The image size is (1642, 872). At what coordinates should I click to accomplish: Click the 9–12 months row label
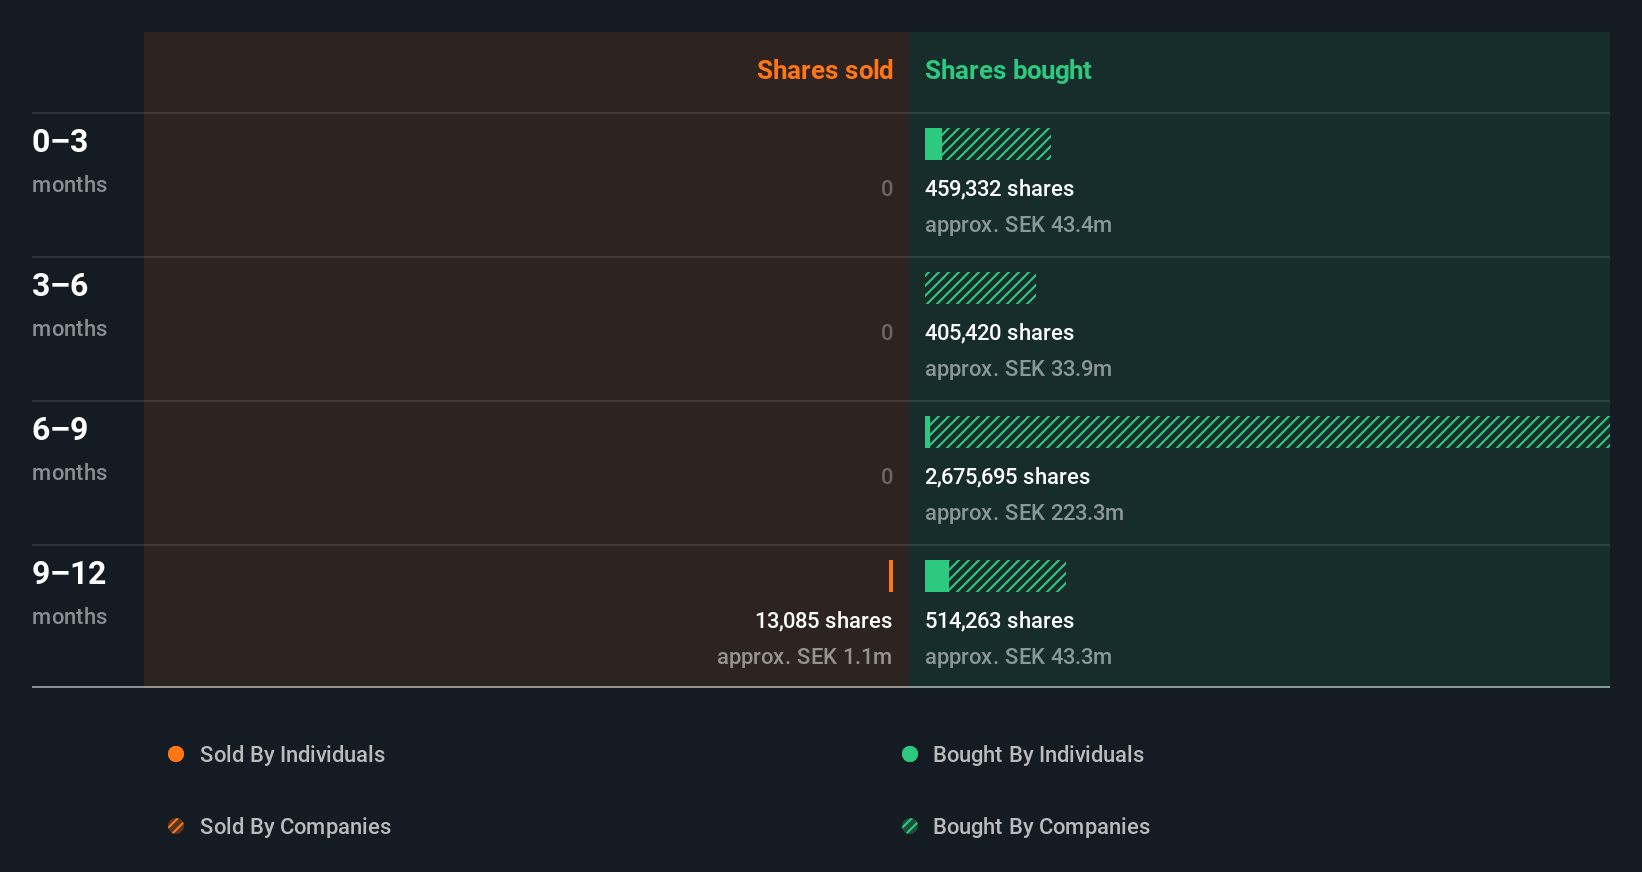pos(69,592)
